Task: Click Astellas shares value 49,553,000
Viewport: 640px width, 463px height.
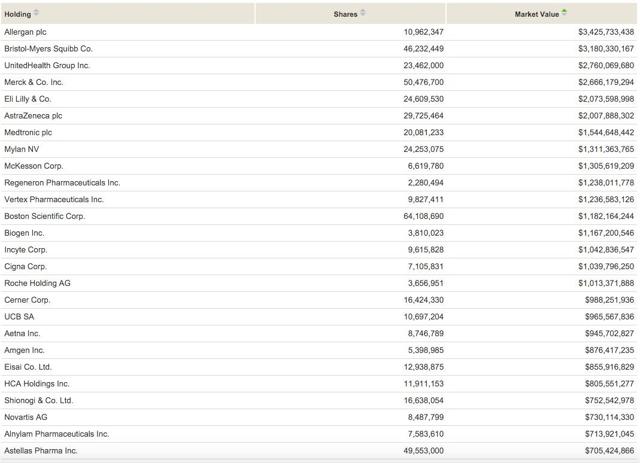Action: pos(423,450)
